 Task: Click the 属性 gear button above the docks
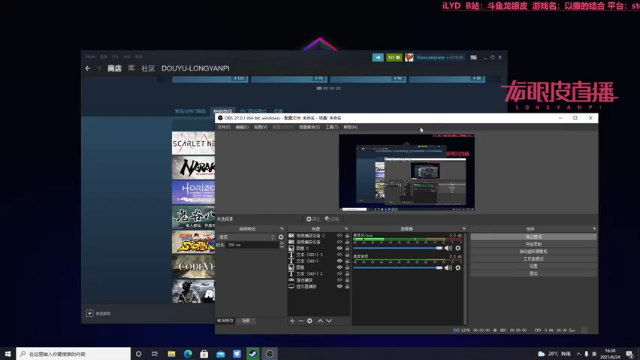tap(313, 219)
